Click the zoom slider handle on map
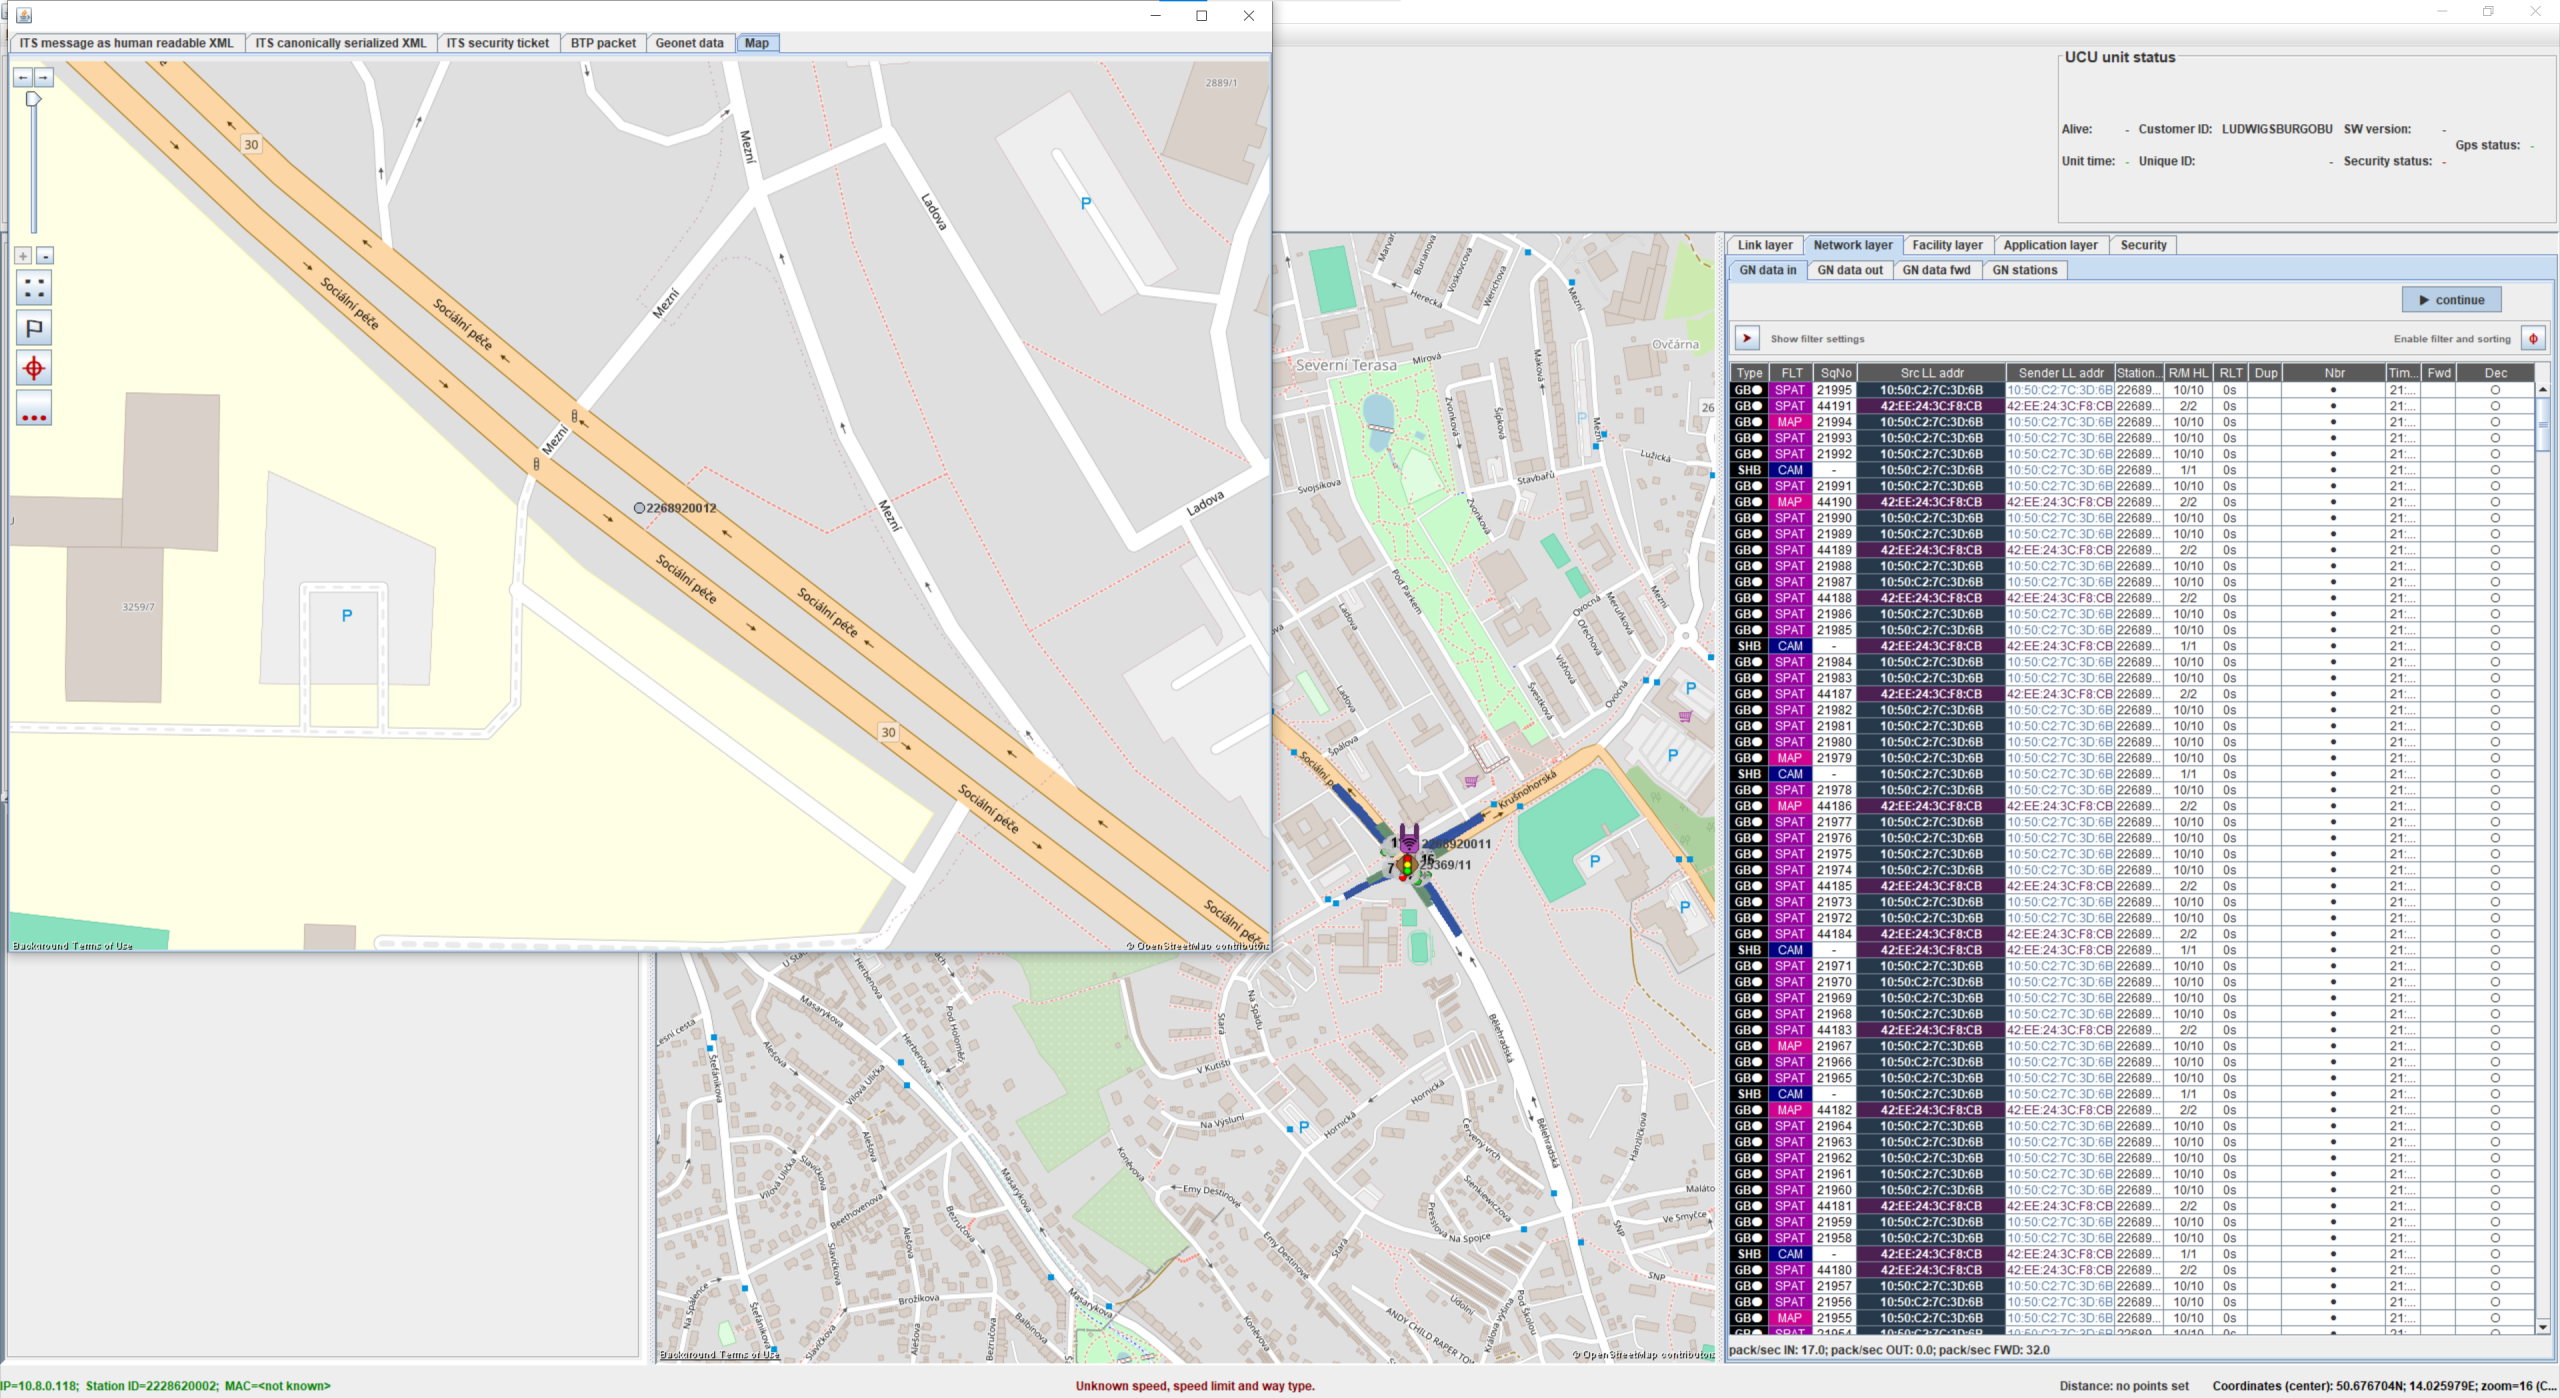2560x1398 pixels. (33, 98)
